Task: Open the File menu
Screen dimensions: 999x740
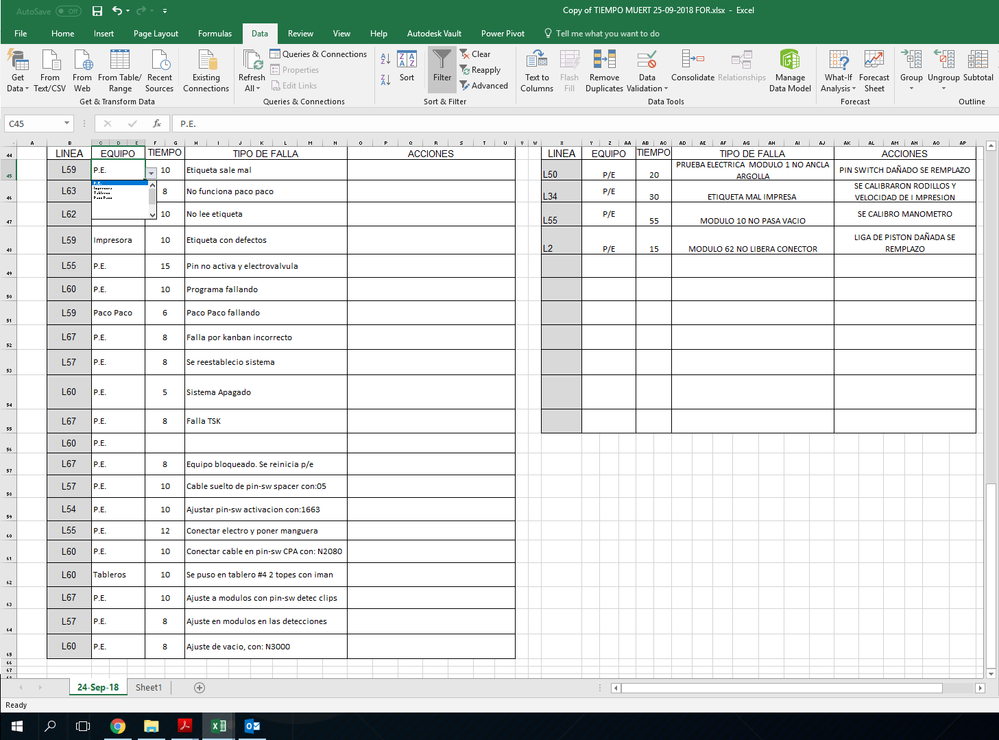Action: (x=20, y=34)
